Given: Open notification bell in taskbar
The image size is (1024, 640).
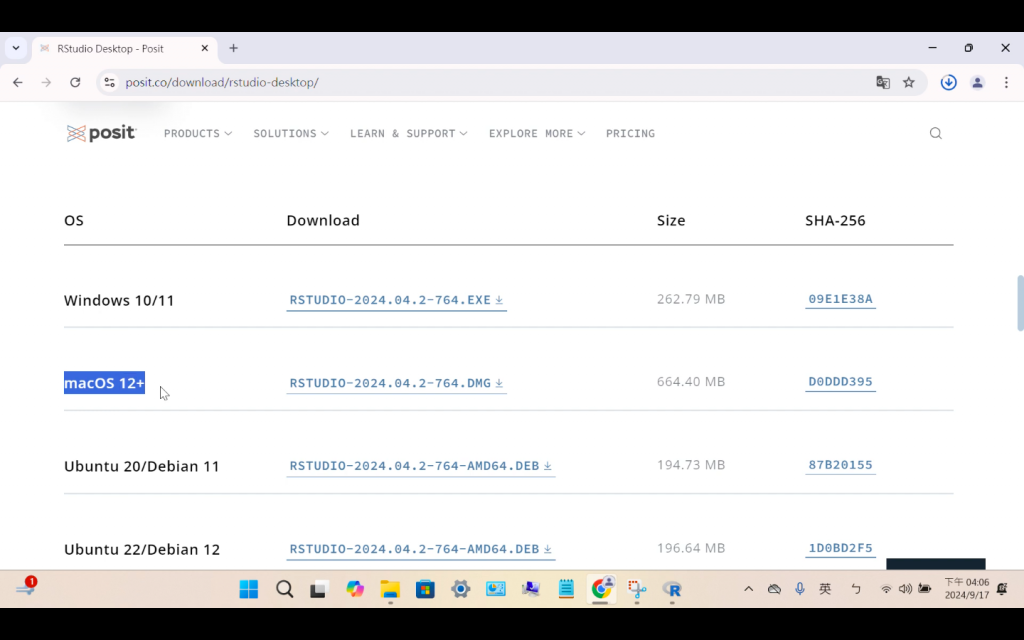Looking at the screenshot, I should click(x=1003, y=589).
